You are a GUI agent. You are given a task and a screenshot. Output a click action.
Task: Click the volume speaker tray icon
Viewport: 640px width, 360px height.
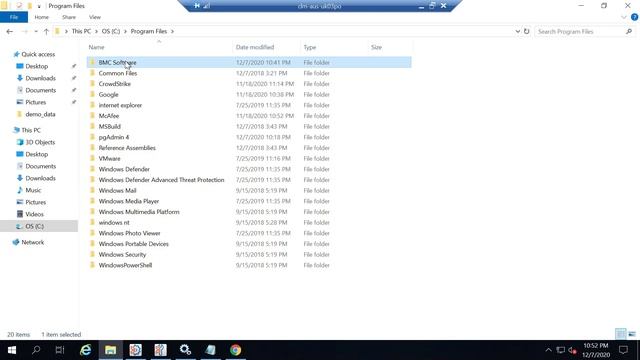coord(572,350)
